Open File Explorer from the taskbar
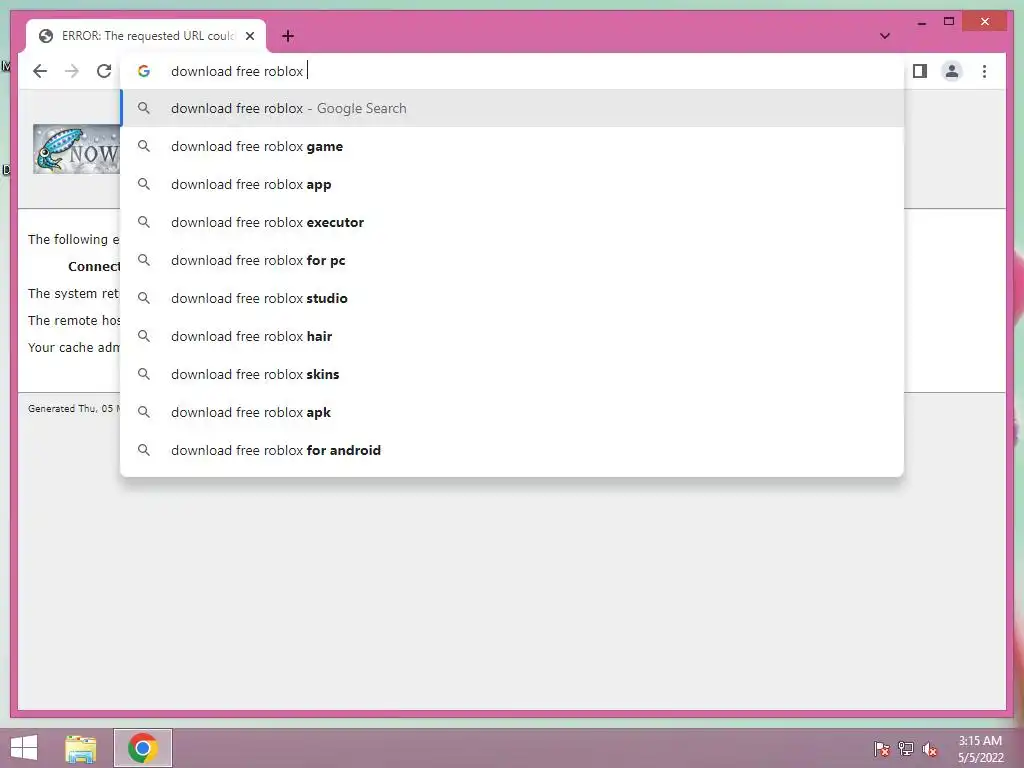 pyautogui.click(x=81, y=748)
